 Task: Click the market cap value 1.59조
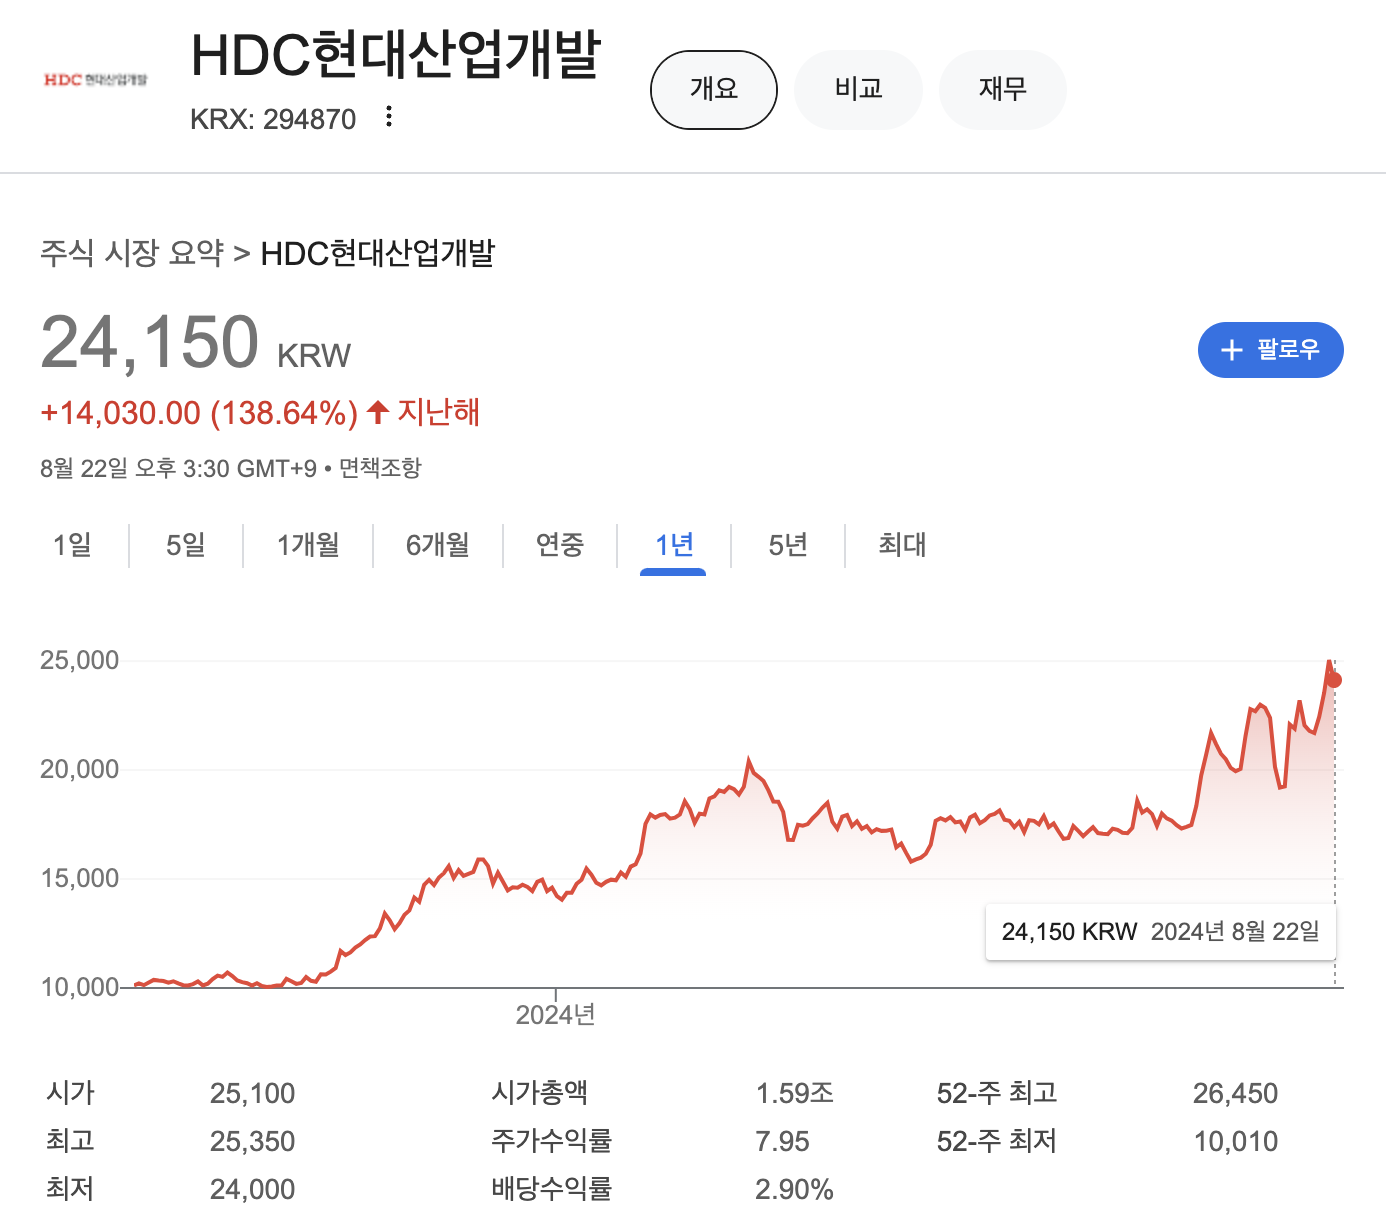click(795, 1093)
